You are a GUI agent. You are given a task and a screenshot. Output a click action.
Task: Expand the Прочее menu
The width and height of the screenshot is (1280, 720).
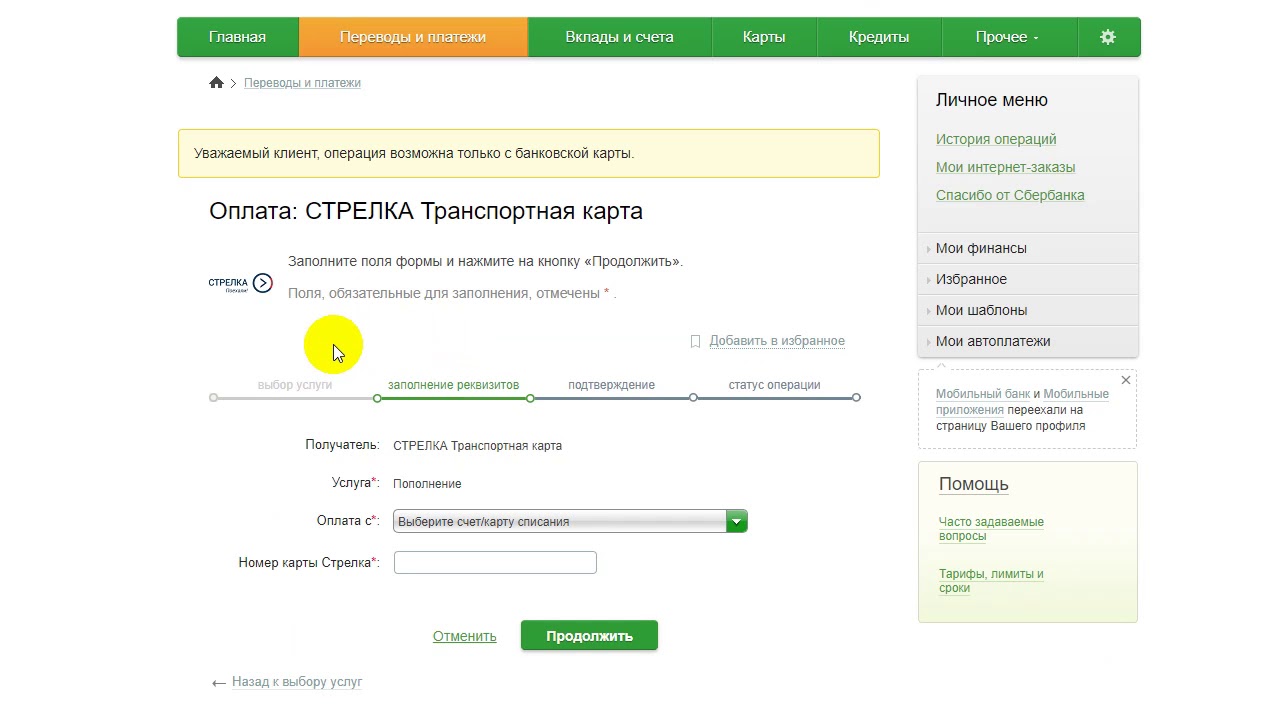coord(1007,37)
